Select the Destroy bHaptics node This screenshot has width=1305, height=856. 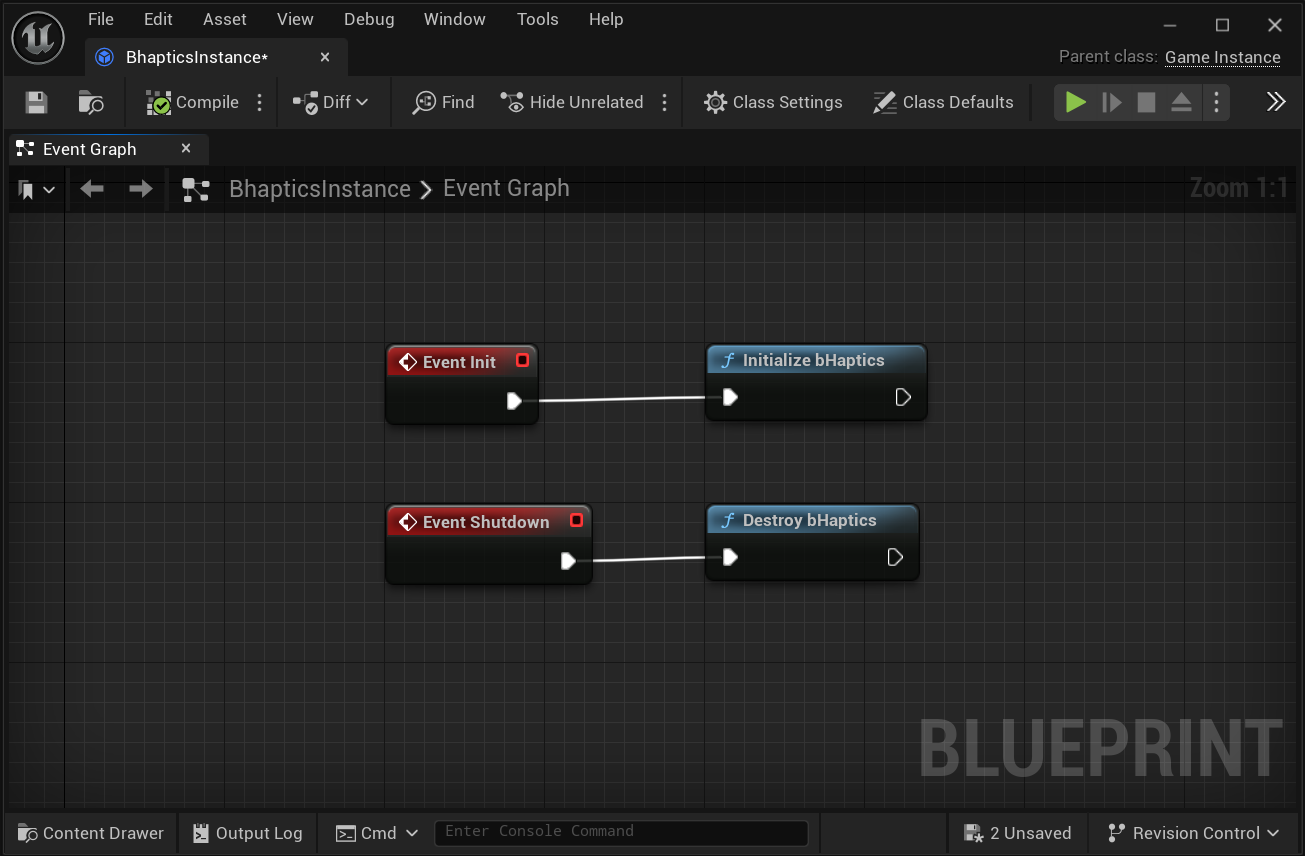tap(812, 542)
